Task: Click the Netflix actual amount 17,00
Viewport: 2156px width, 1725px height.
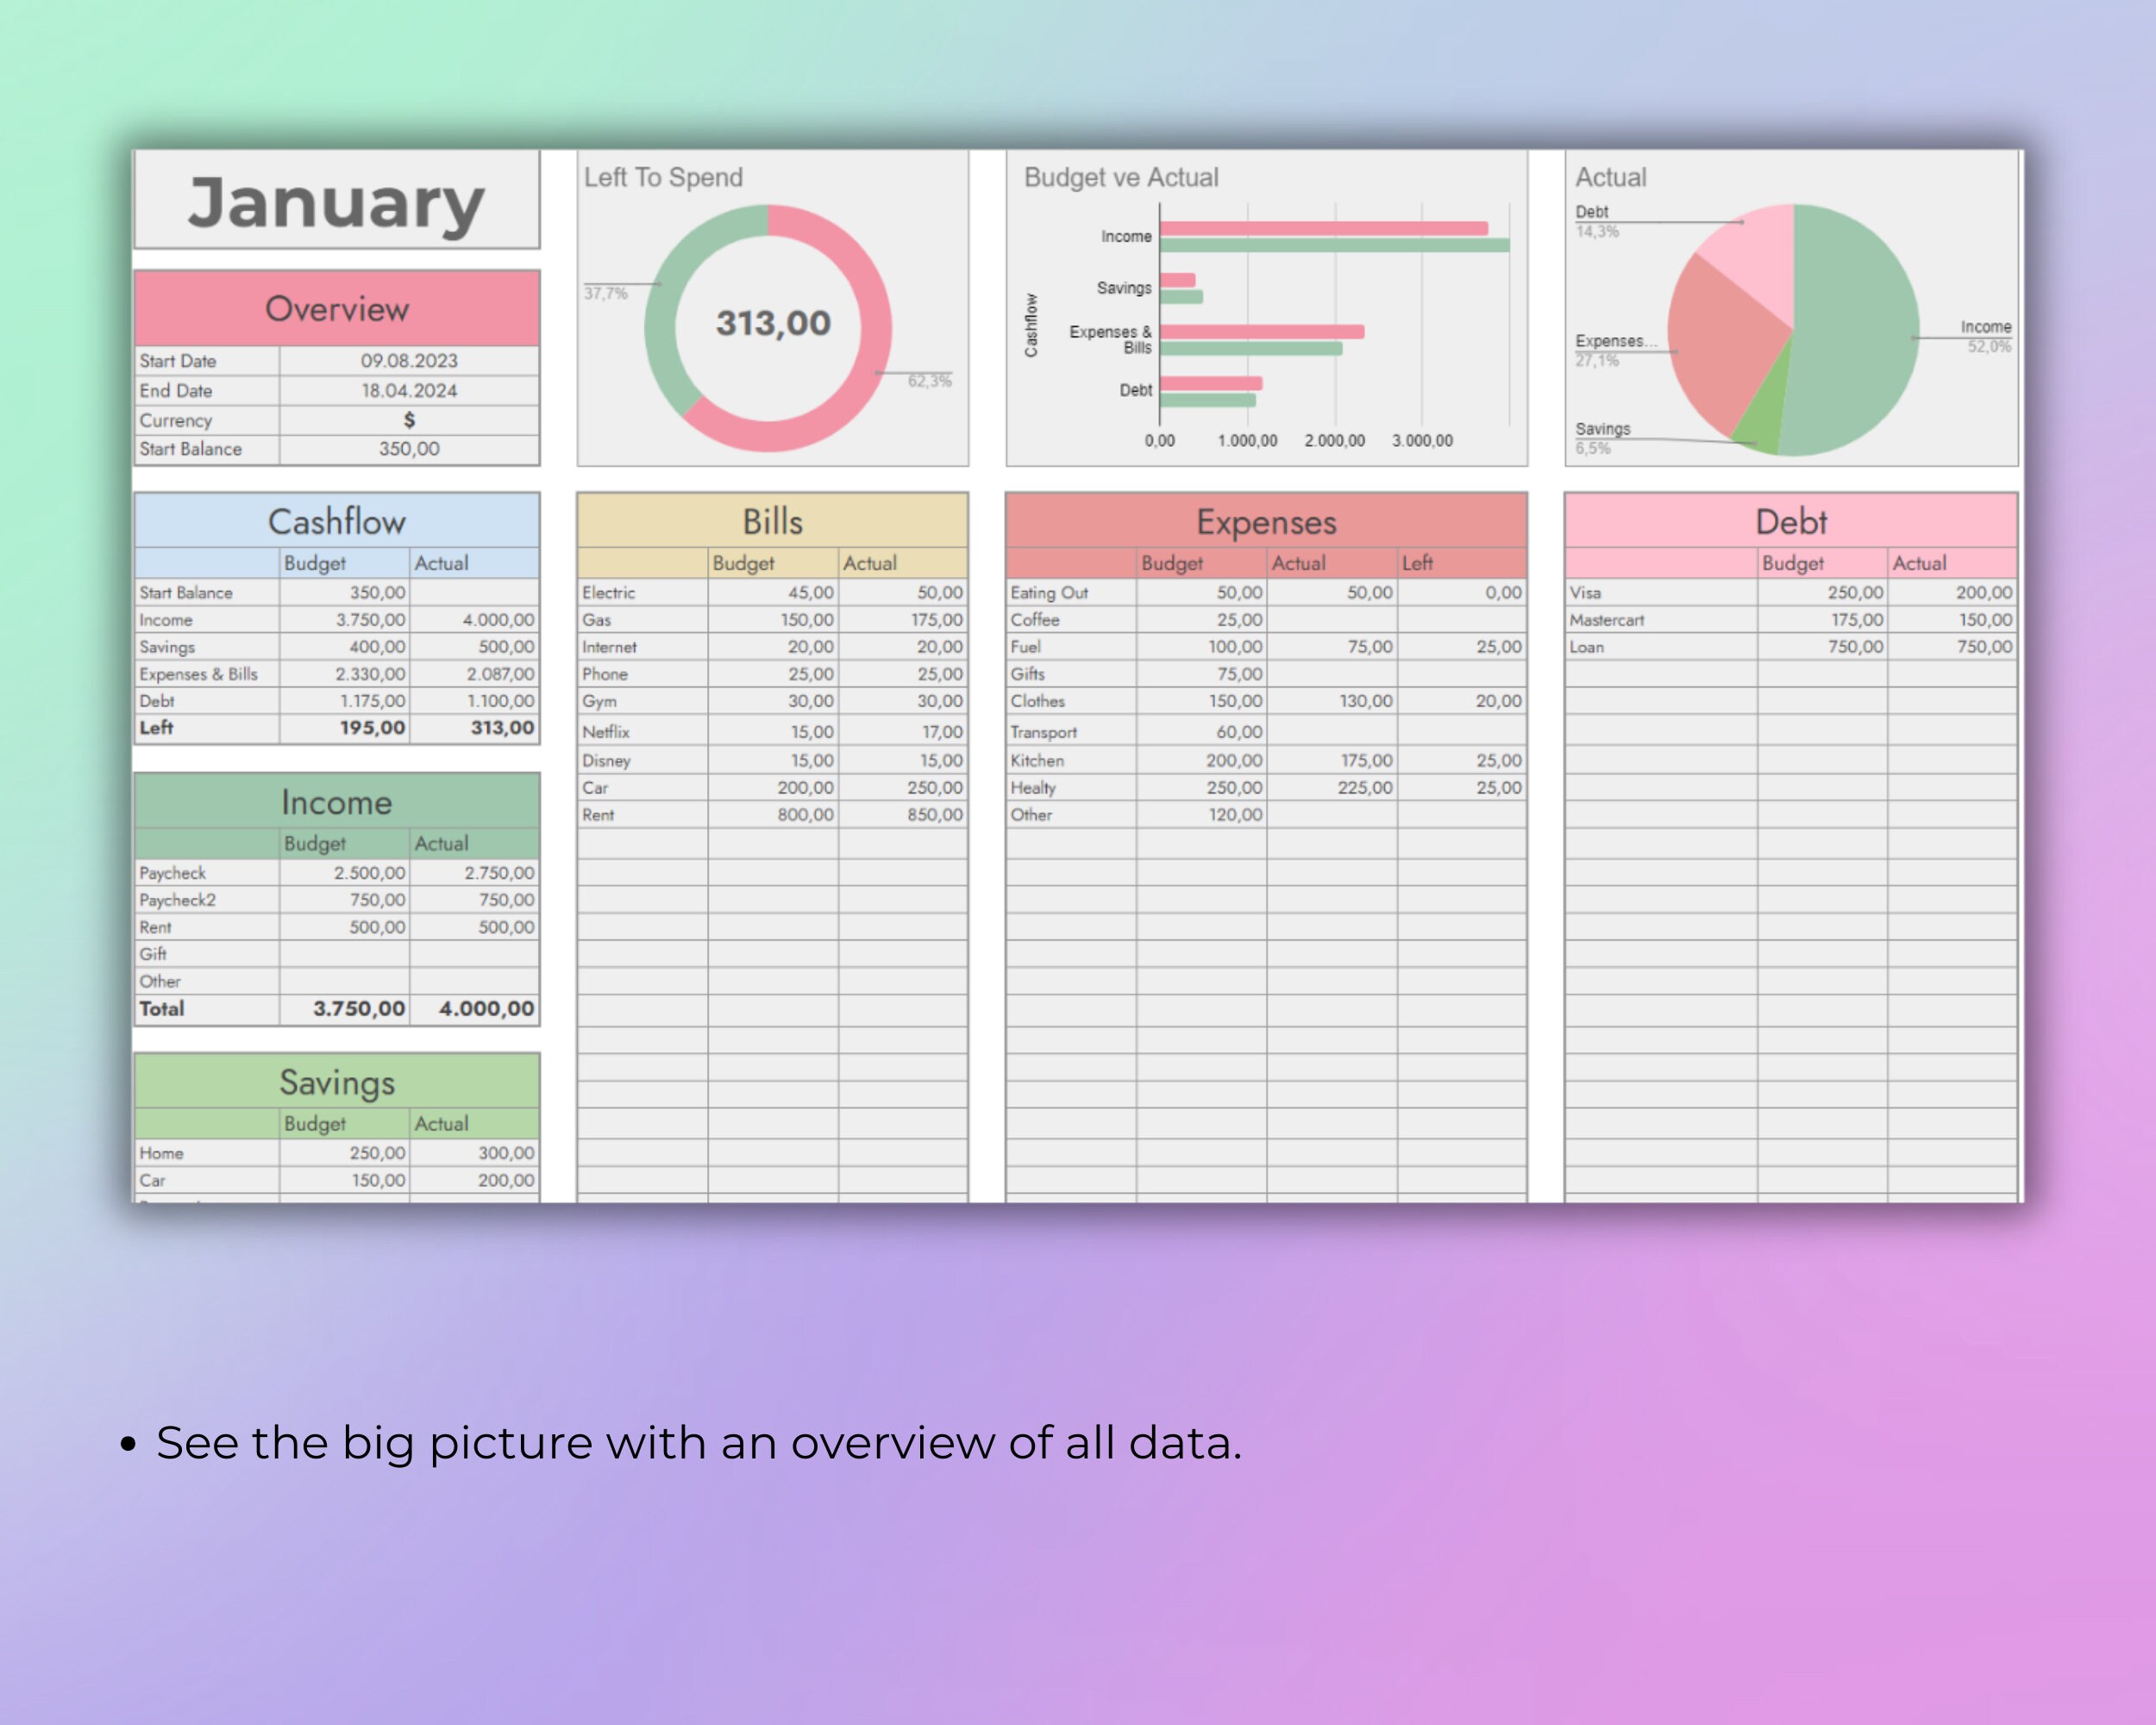Action: [938, 732]
